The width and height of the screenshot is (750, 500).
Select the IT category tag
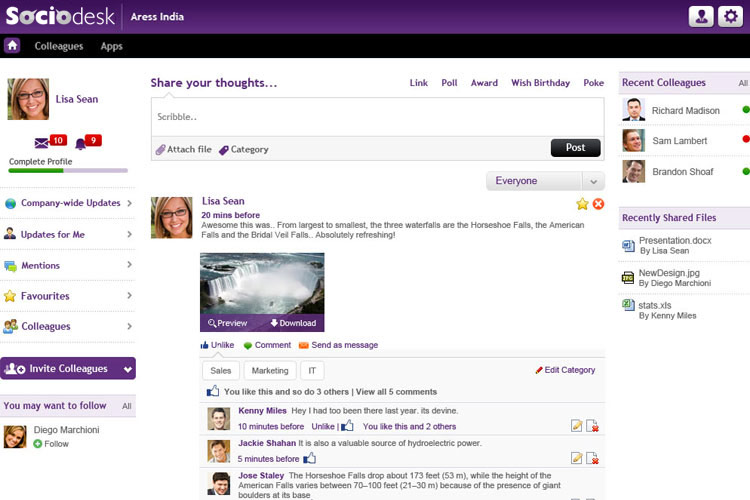pyautogui.click(x=312, y=370)
